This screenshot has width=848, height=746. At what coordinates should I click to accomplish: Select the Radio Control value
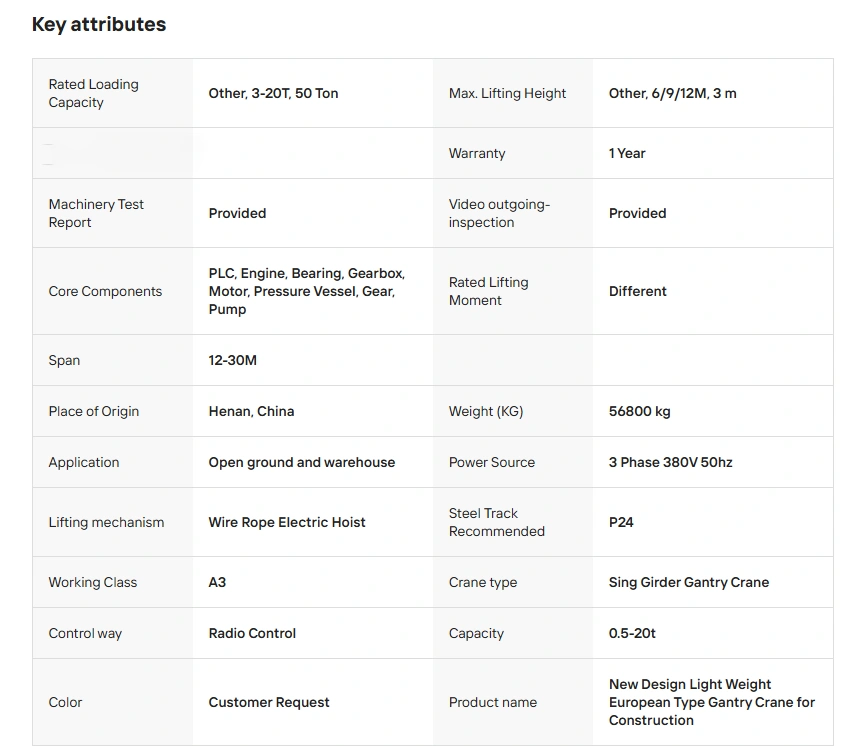coord(252,633)
